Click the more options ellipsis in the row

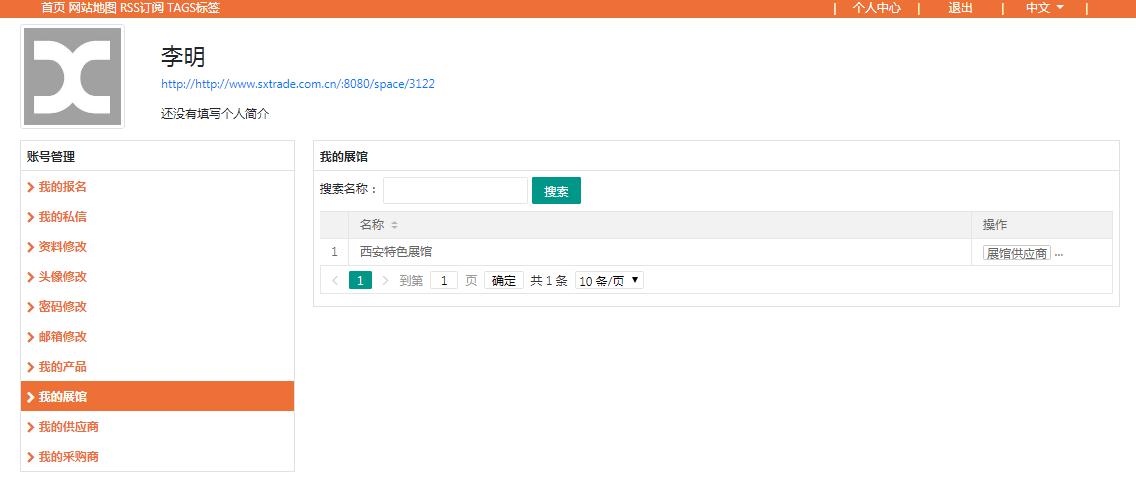pos(1059,254)
